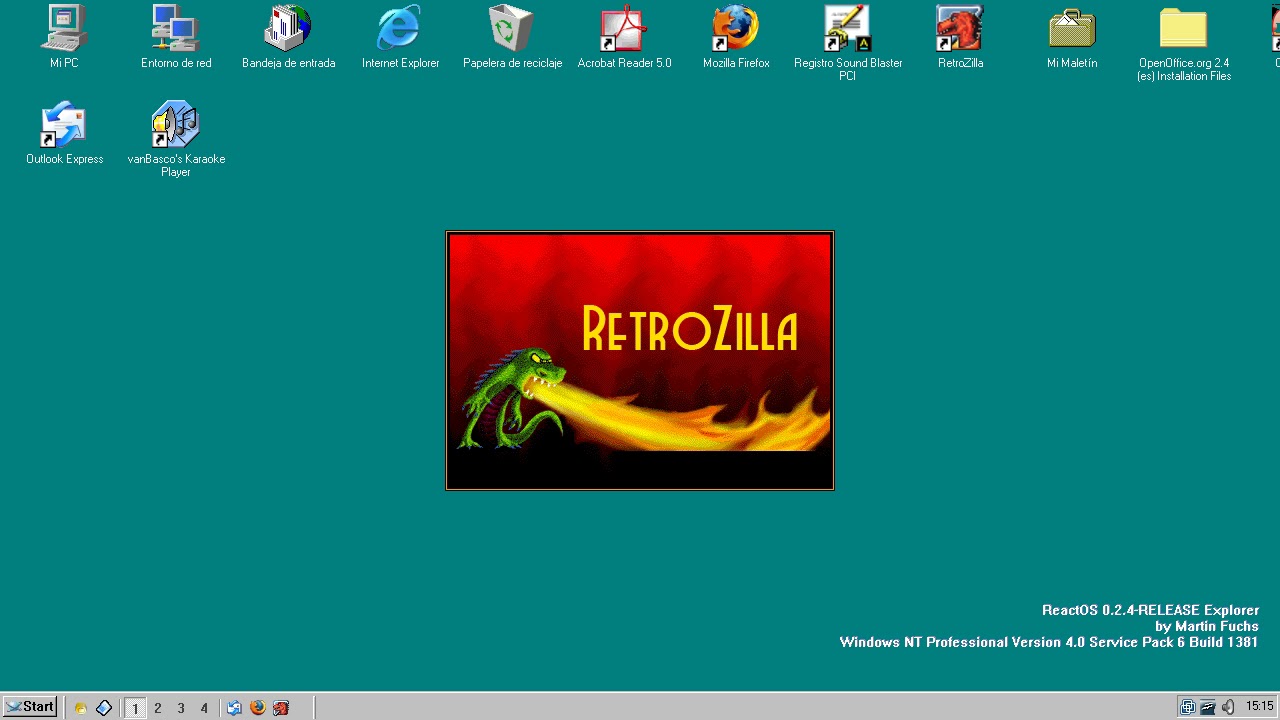Open OpenOffice.org 2.4 Installation Files folder
Screen dimensions: 1280x720
click(1184, 43)
